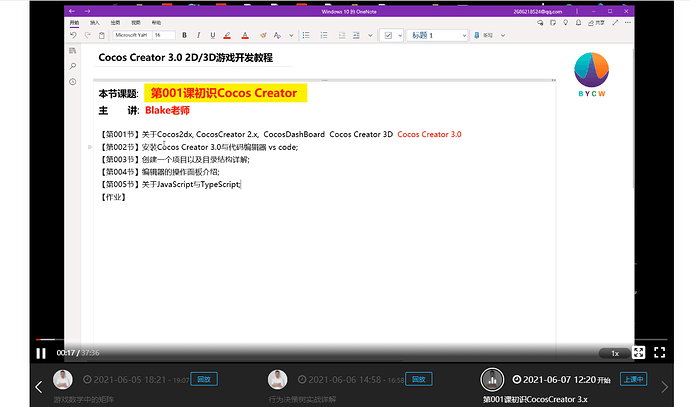Image resolution: width=690 pixels, height=407 pixels.
Task: Click 回放 for the 2021-06-05 lesson
Action: click(x=204, y=379)
